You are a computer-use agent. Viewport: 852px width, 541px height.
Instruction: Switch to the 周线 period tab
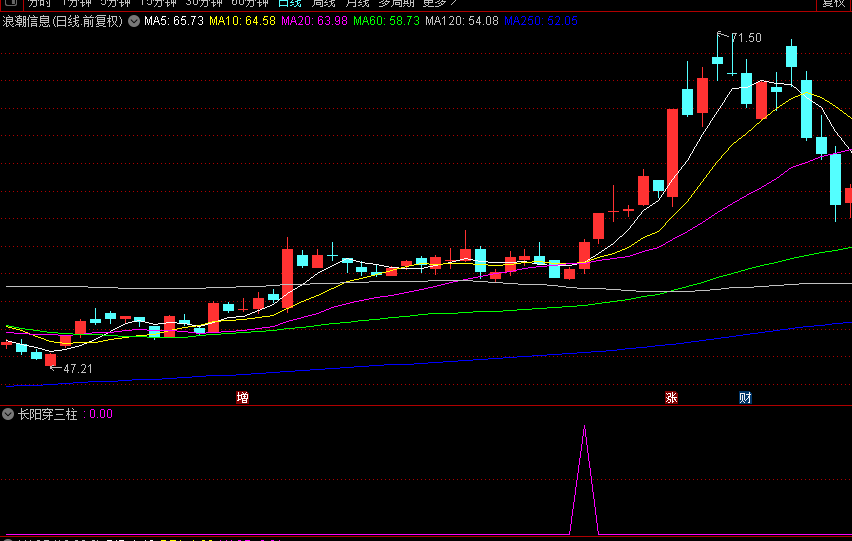tap(324, 3)
